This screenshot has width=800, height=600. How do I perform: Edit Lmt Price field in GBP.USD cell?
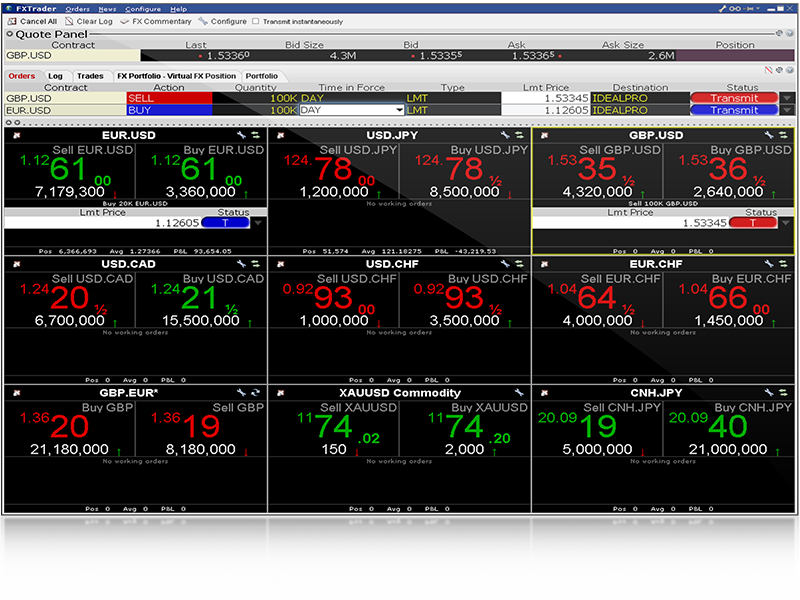point(630,223)
